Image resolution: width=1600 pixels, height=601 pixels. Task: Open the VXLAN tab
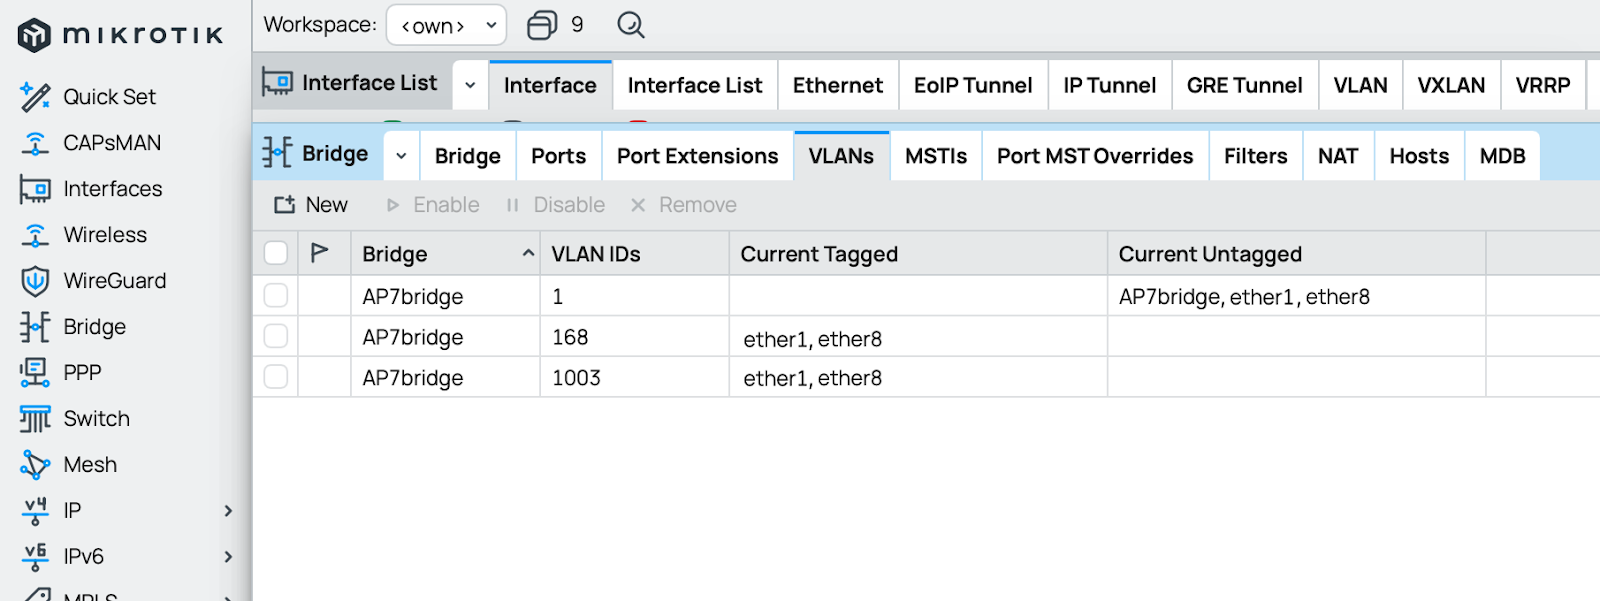(x=1451, y=85)
